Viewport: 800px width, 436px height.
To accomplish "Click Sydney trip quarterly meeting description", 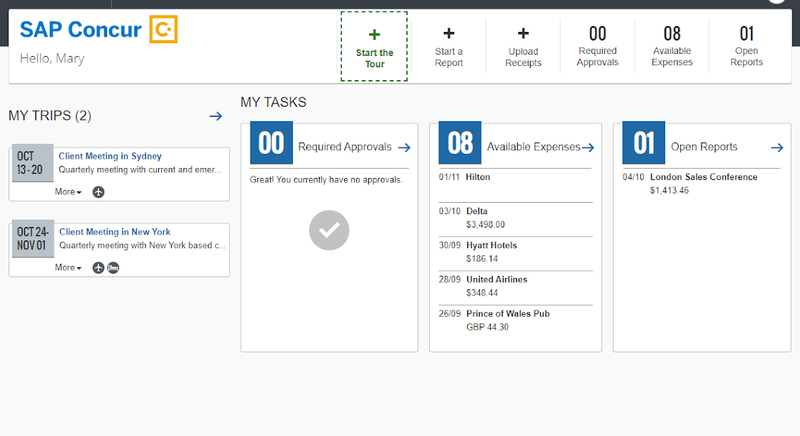I will pos(140,170).
